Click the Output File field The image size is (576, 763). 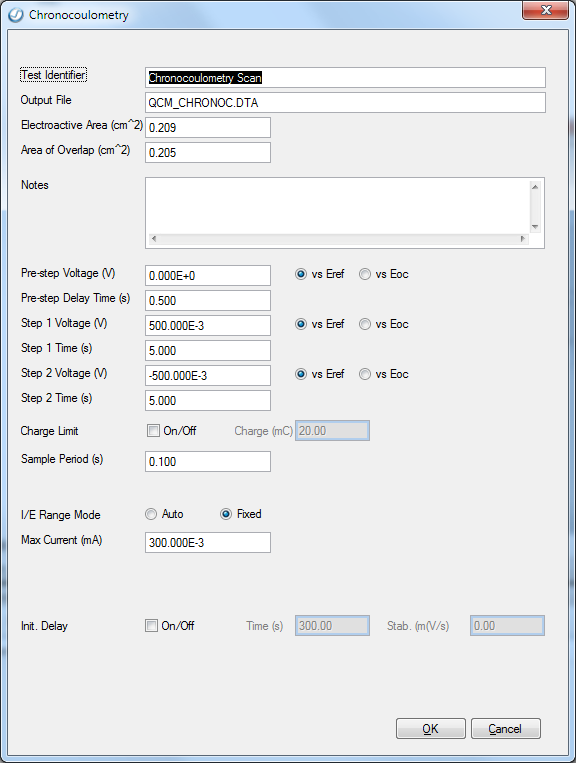pyautogui.click(x=345, y=103)
